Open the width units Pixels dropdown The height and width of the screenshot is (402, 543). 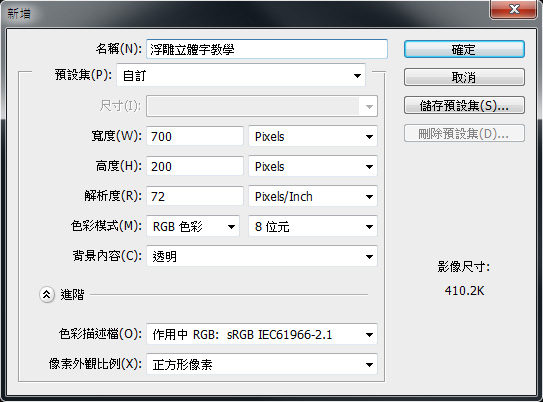pyautogui.click(x=313, y=136)
